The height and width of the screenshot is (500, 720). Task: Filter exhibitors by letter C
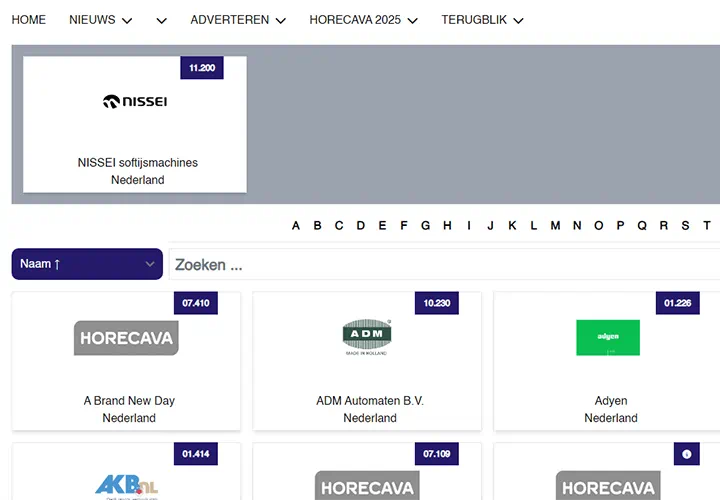(339, 225)
